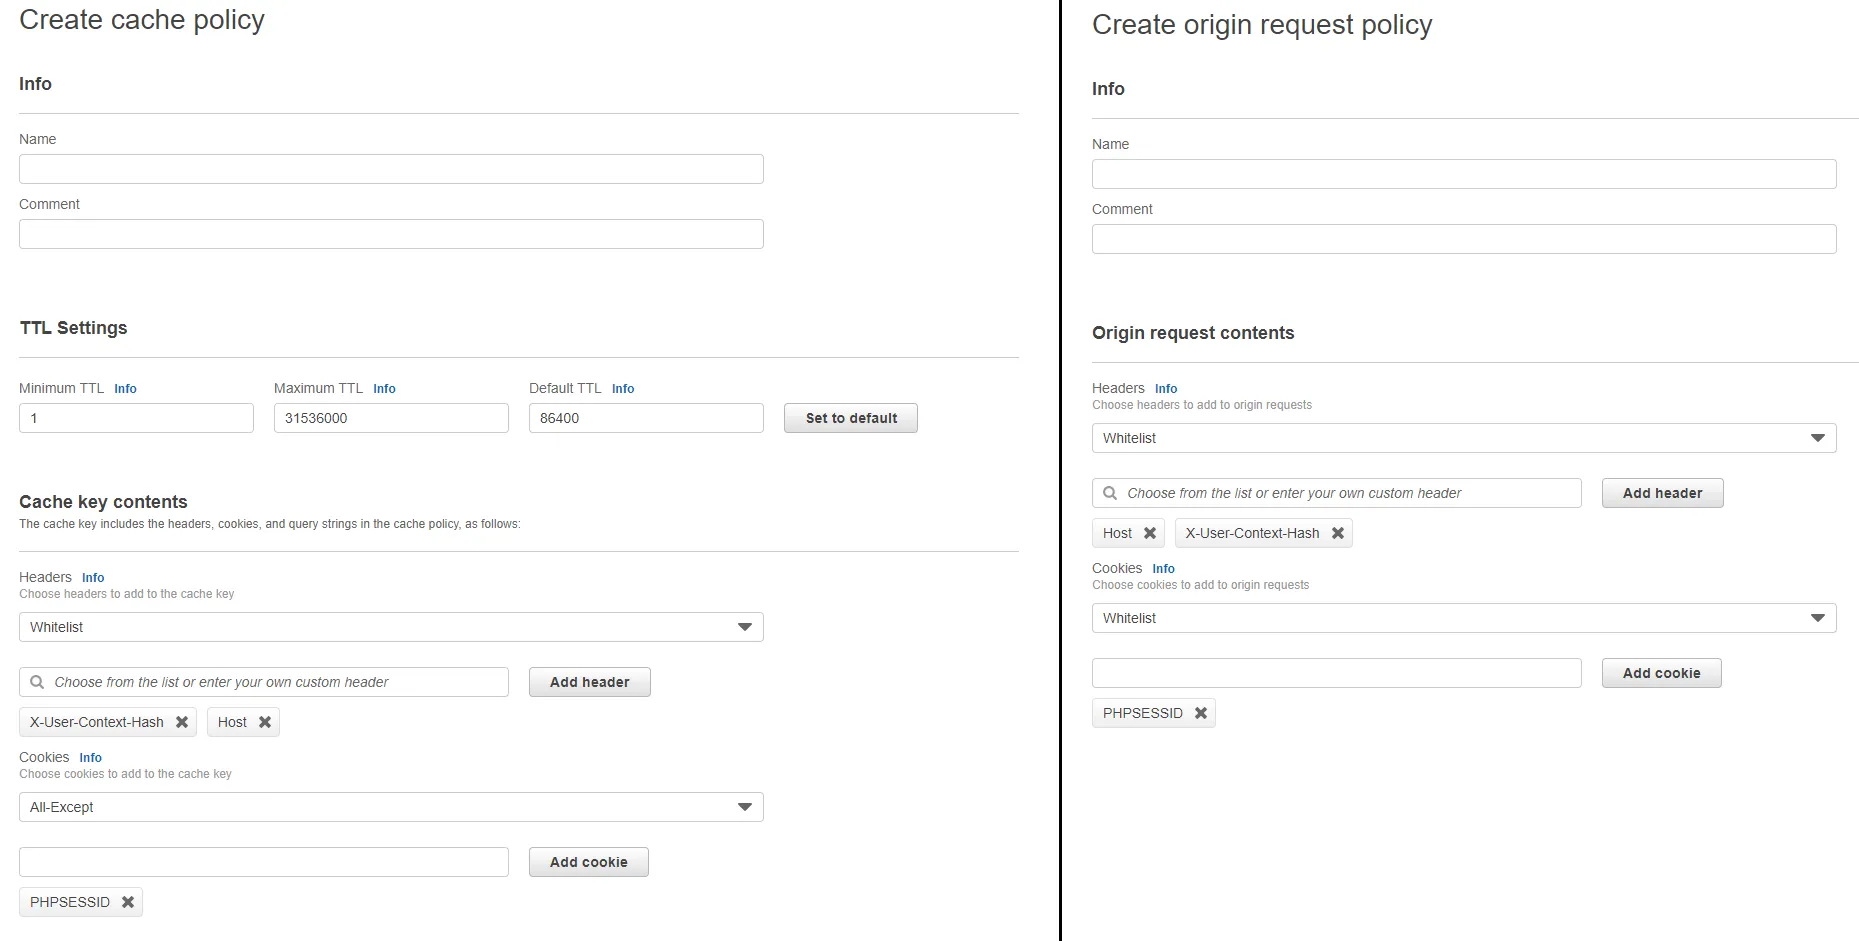1859x941 pixels.
Task: Click the Maximum TTL input field
Action: 391,418
